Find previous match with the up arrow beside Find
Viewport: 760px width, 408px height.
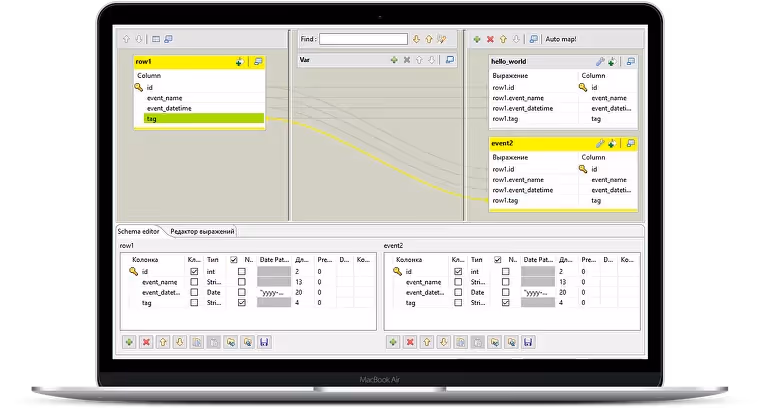[429, 39]
